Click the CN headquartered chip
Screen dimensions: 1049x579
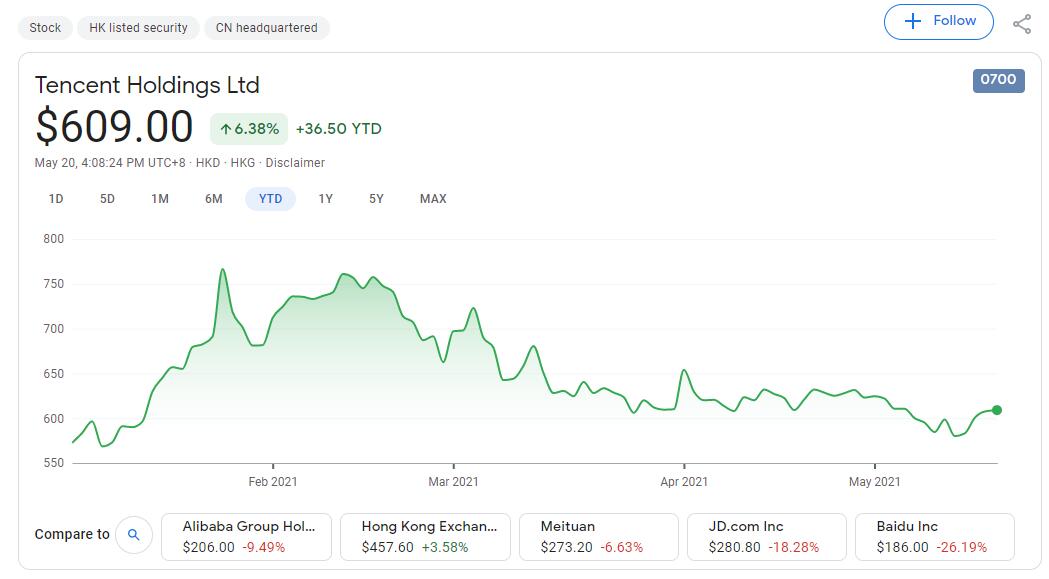tap(266, 28)
